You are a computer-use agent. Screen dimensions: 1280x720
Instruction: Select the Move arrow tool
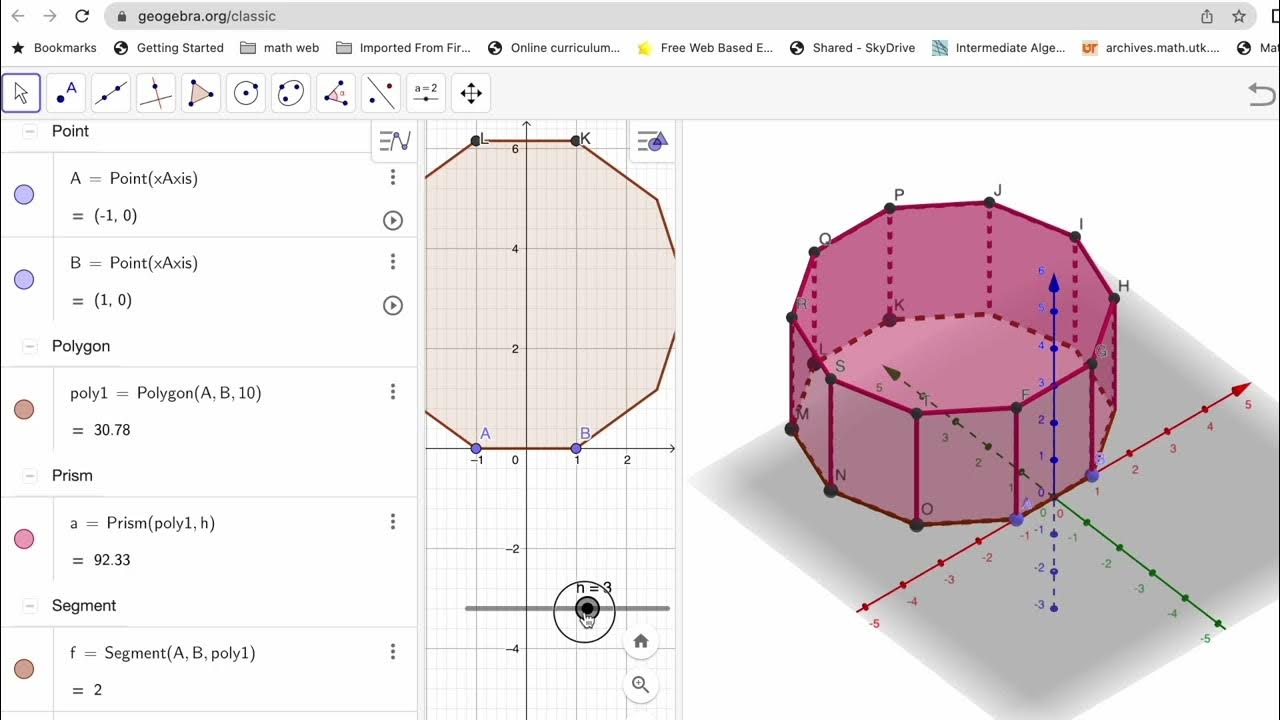21,93
